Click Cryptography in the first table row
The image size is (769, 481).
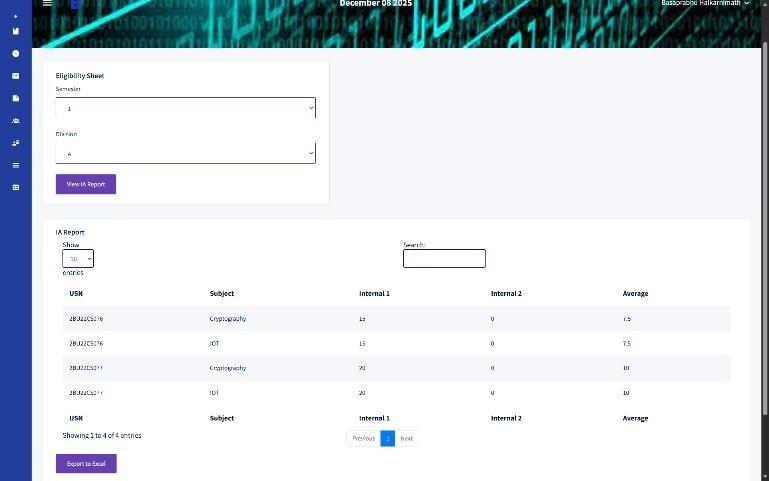pyautogui.click(x=228, y=319)
